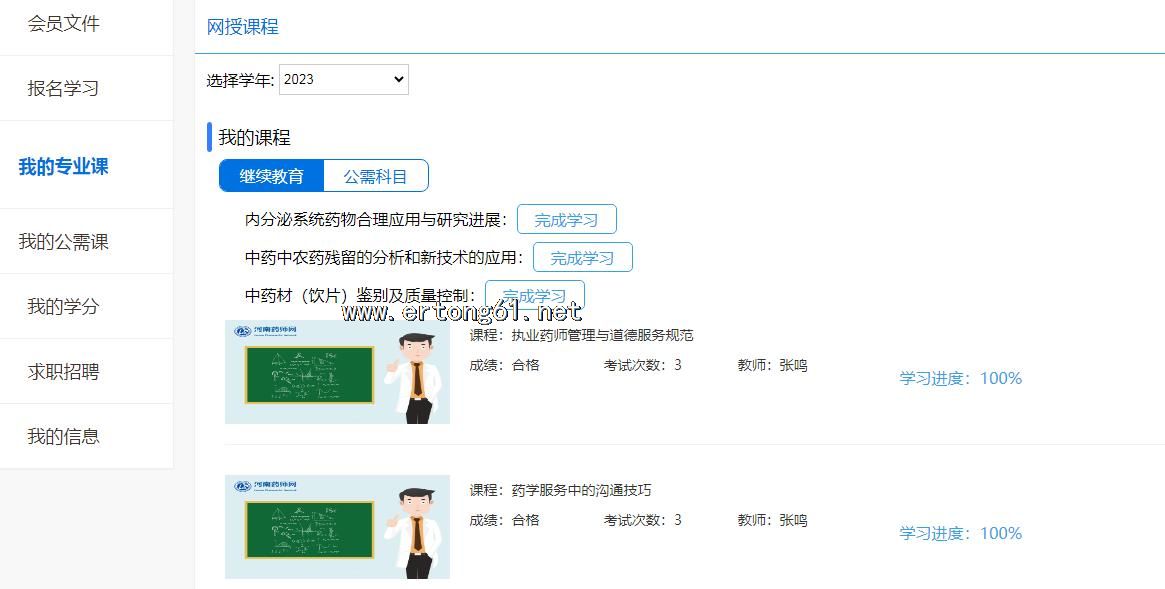Open the 选择学年 year dropdown
The height and width of the screenshot is (589, 1165).
343,80
